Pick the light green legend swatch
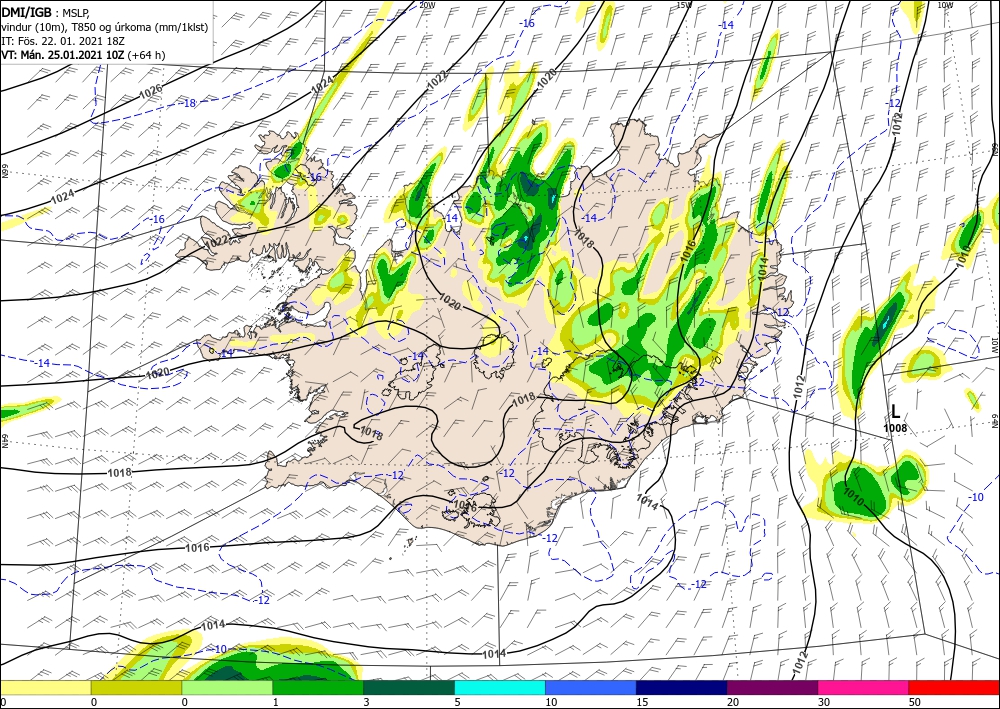 pos(227,687)
